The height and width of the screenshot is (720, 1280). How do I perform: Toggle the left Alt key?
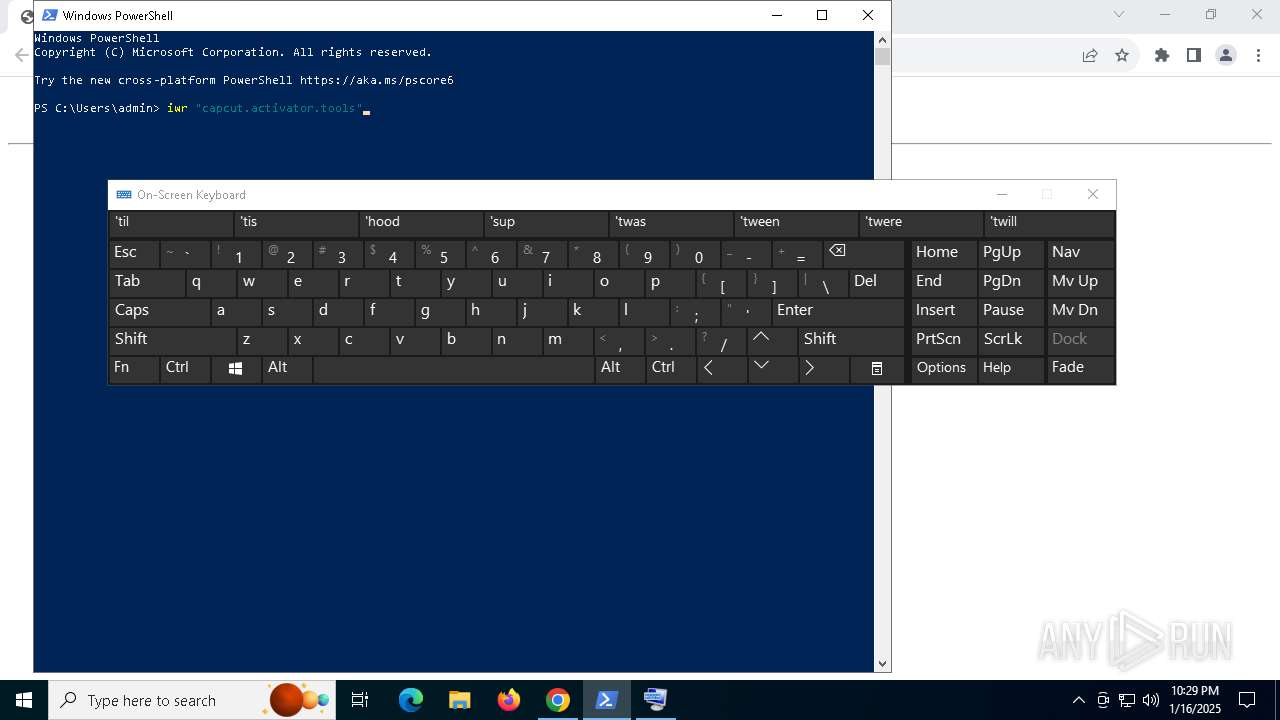coord(287,368)
